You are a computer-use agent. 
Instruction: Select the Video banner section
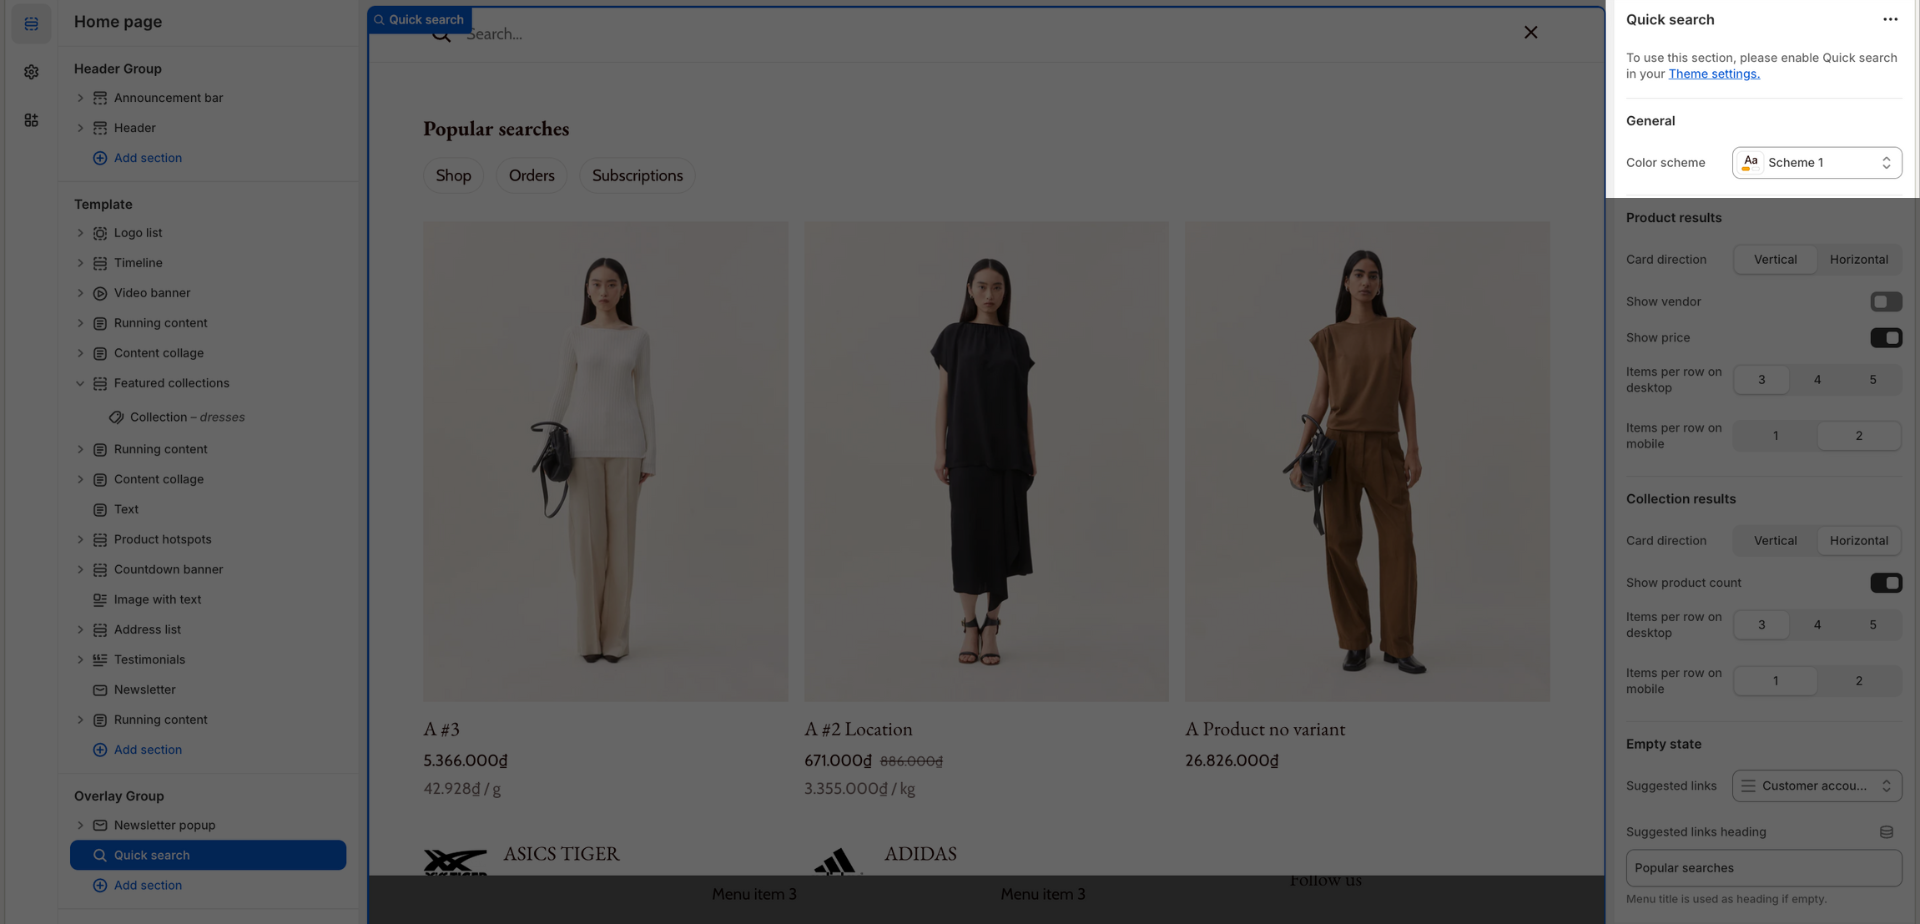[x=152, y=293]
